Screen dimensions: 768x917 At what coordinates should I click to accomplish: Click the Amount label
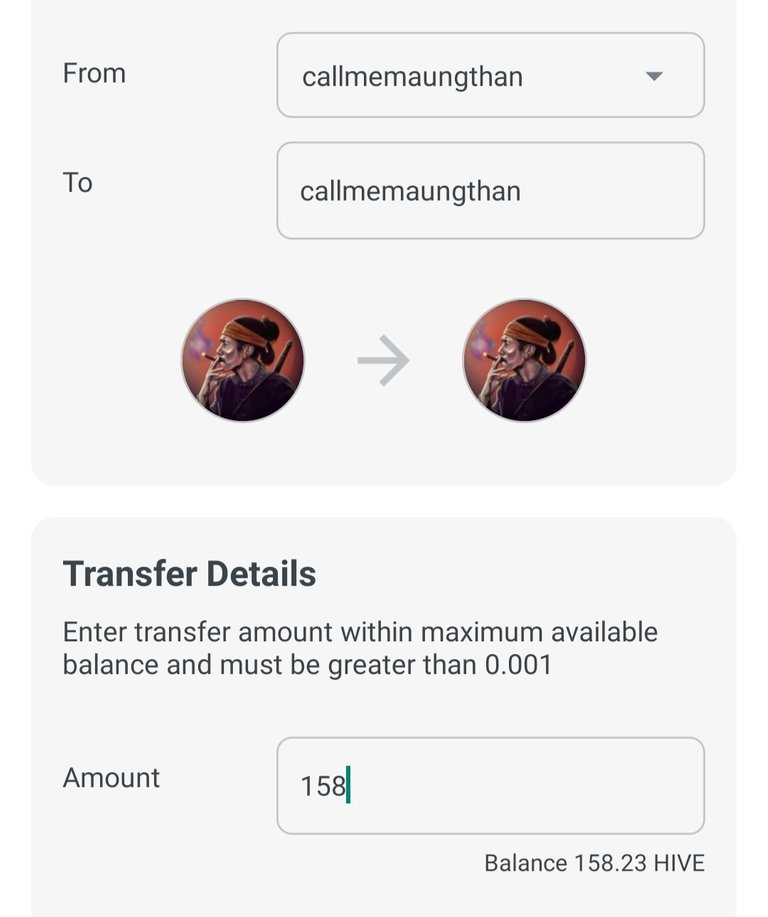click(111, 778)
